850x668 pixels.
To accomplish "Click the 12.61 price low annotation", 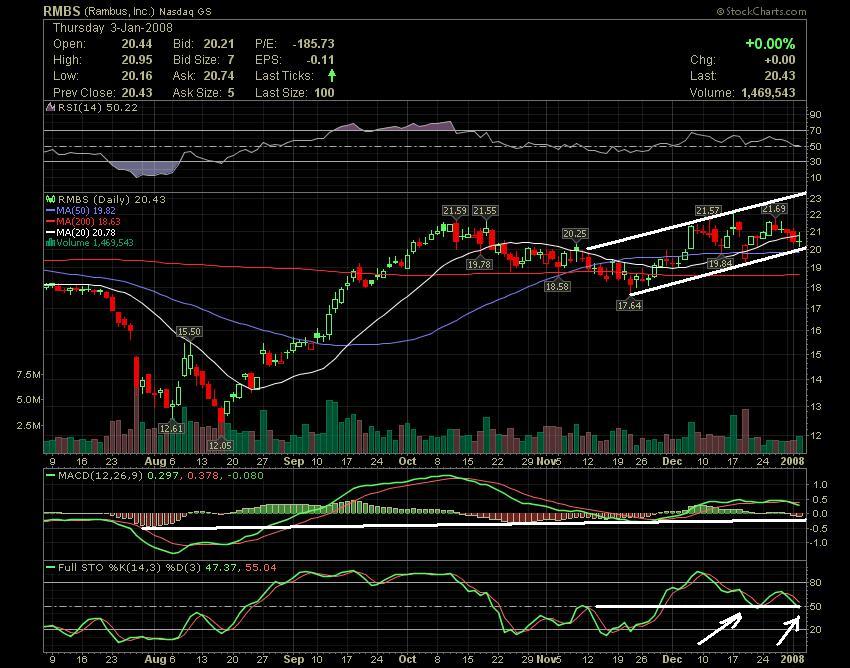I will (171, 428).
